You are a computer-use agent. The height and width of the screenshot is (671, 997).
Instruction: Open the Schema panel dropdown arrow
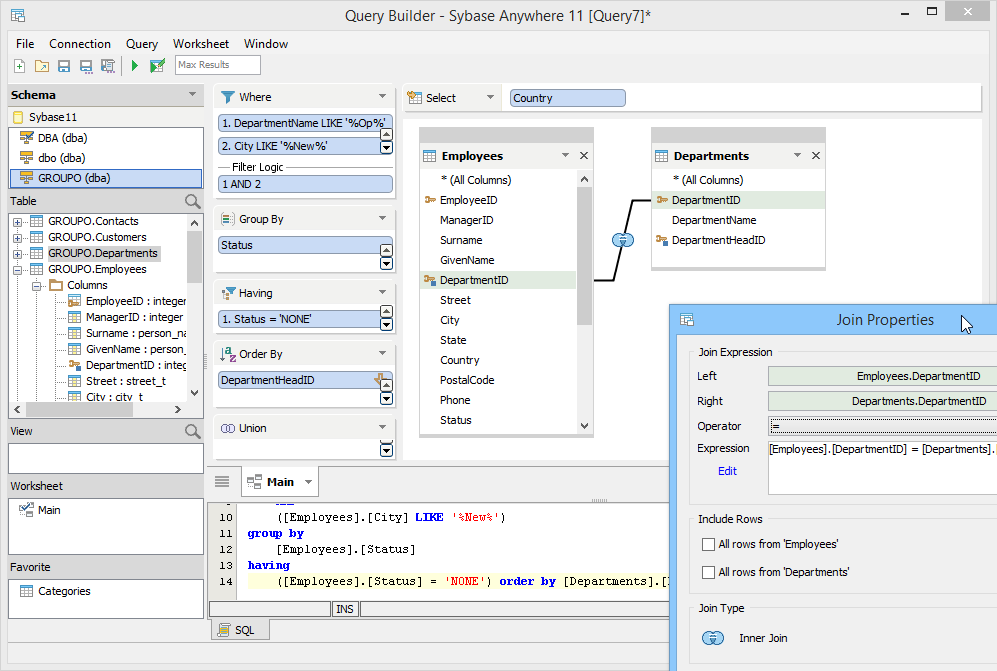coord(192,94)
